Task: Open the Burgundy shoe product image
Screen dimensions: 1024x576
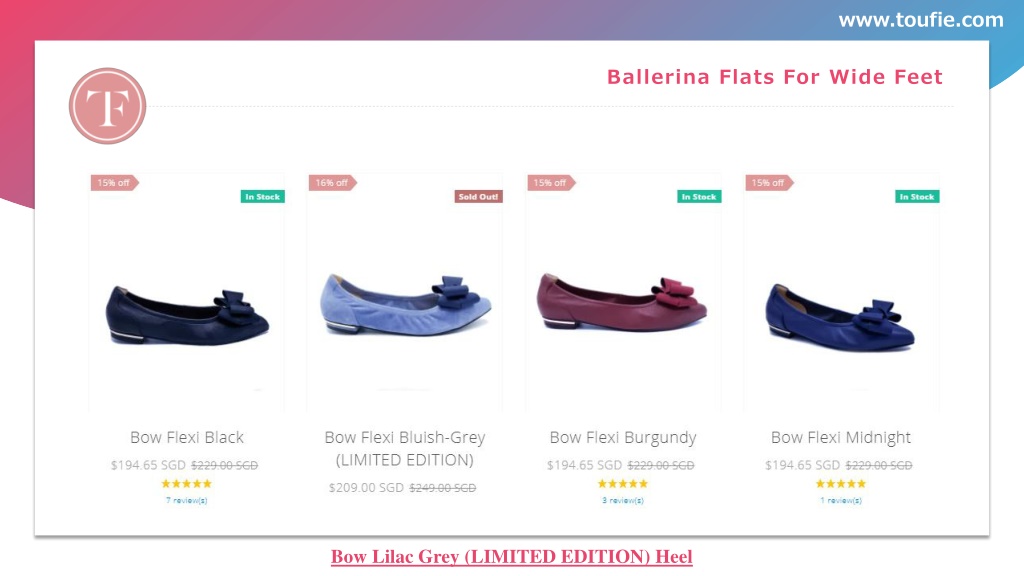Action: point(622,303)
